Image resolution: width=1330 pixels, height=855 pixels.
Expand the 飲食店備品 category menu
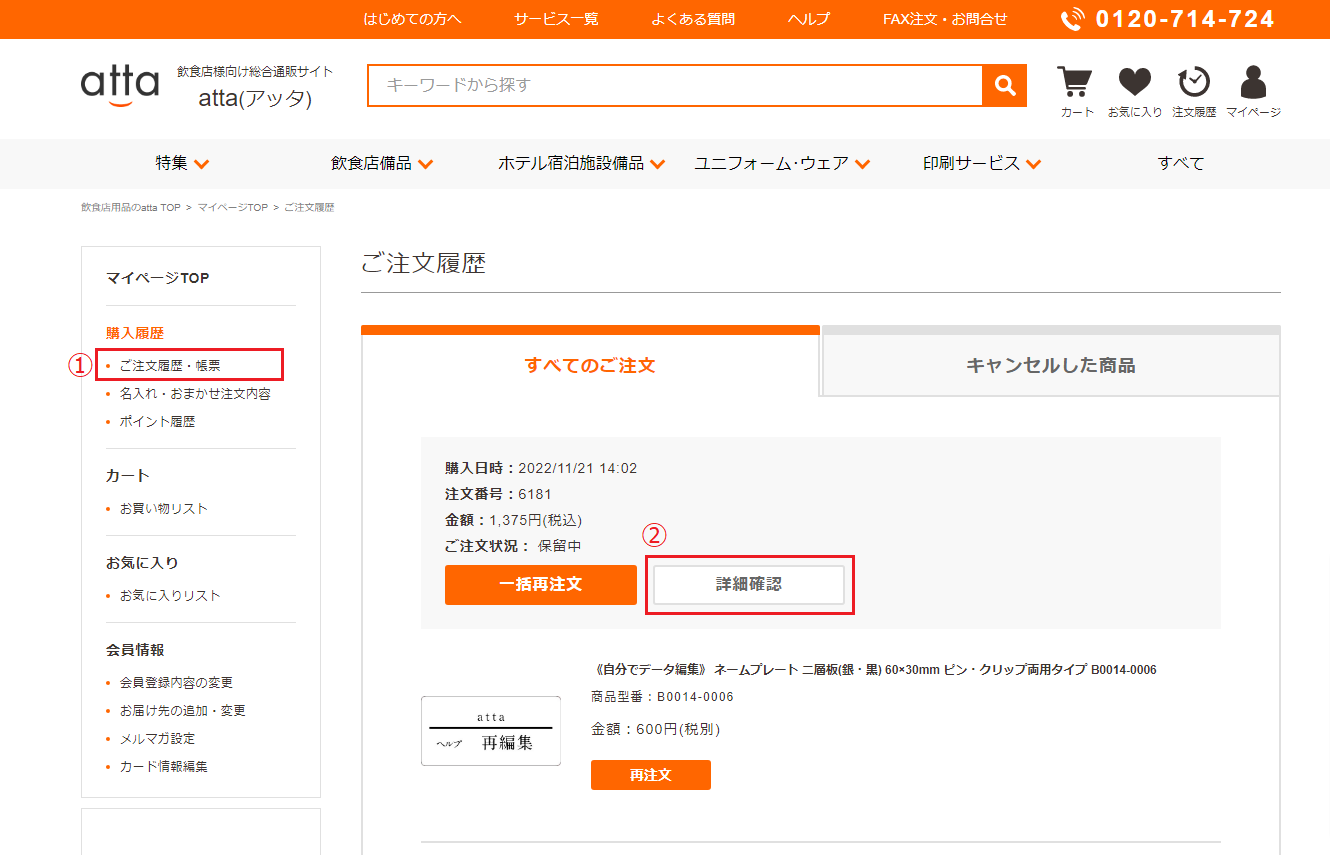tap(382, 164)
